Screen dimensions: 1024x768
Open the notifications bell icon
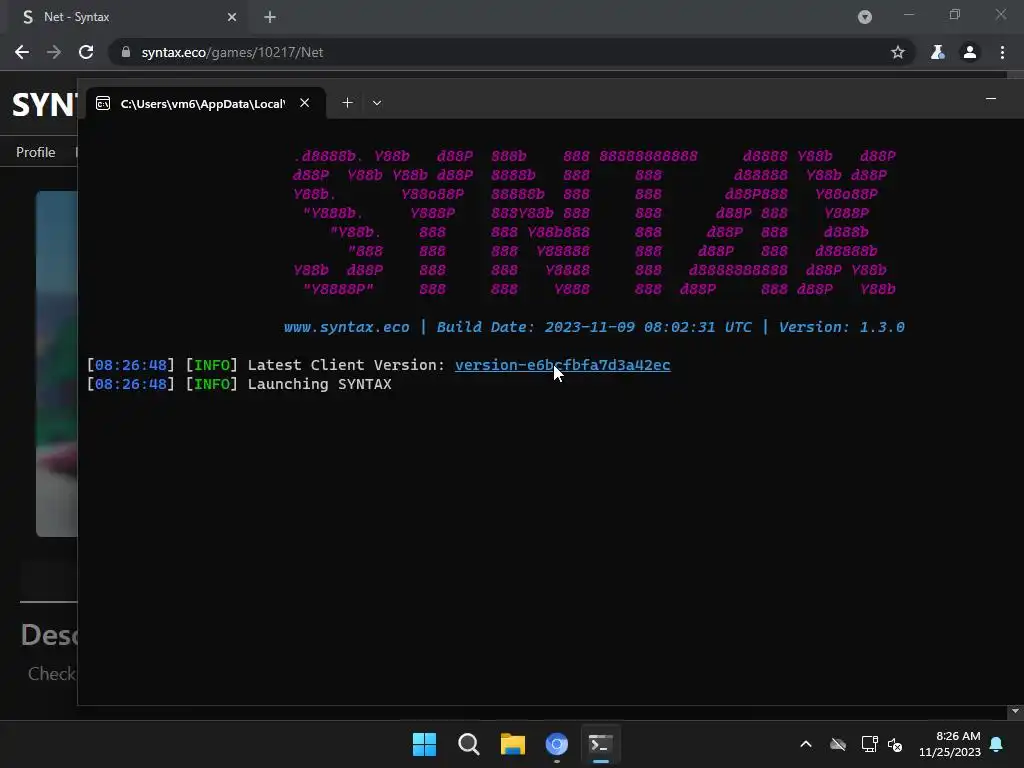pos(997,744)
